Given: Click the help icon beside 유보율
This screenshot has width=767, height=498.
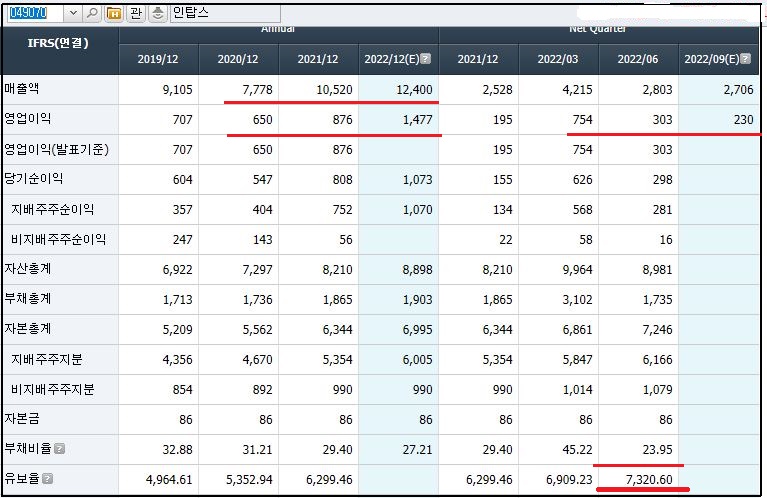Looking at the screenshot, I should [47, 479].
